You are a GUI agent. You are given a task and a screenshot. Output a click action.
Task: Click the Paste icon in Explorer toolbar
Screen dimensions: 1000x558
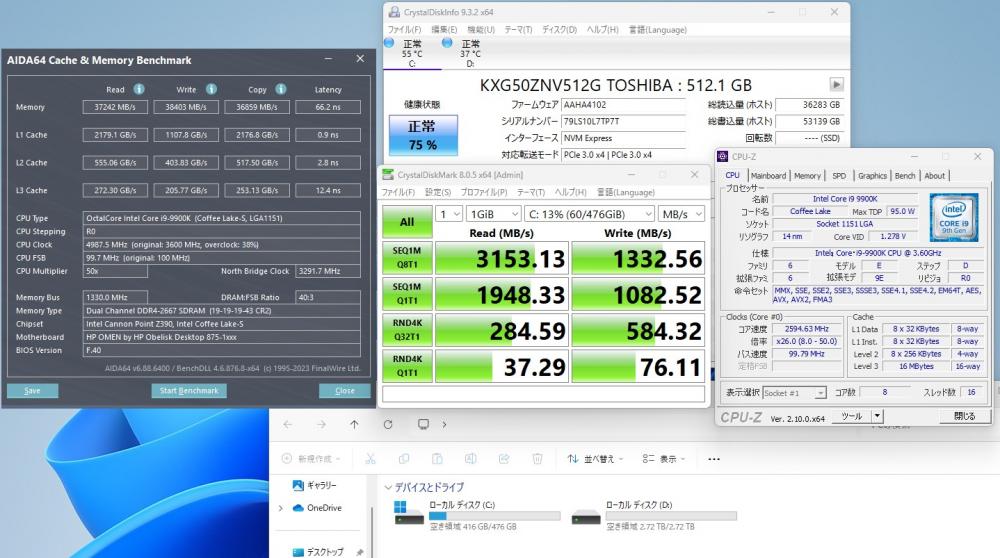click(x=437, y=459)
